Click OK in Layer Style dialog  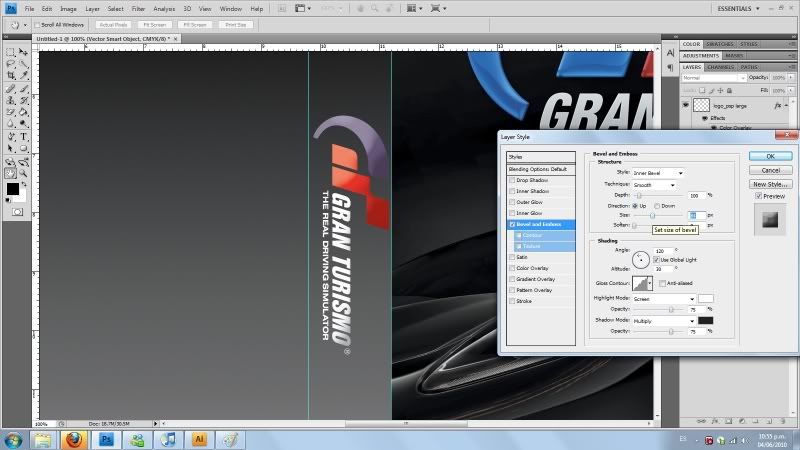tap(770, 156)
